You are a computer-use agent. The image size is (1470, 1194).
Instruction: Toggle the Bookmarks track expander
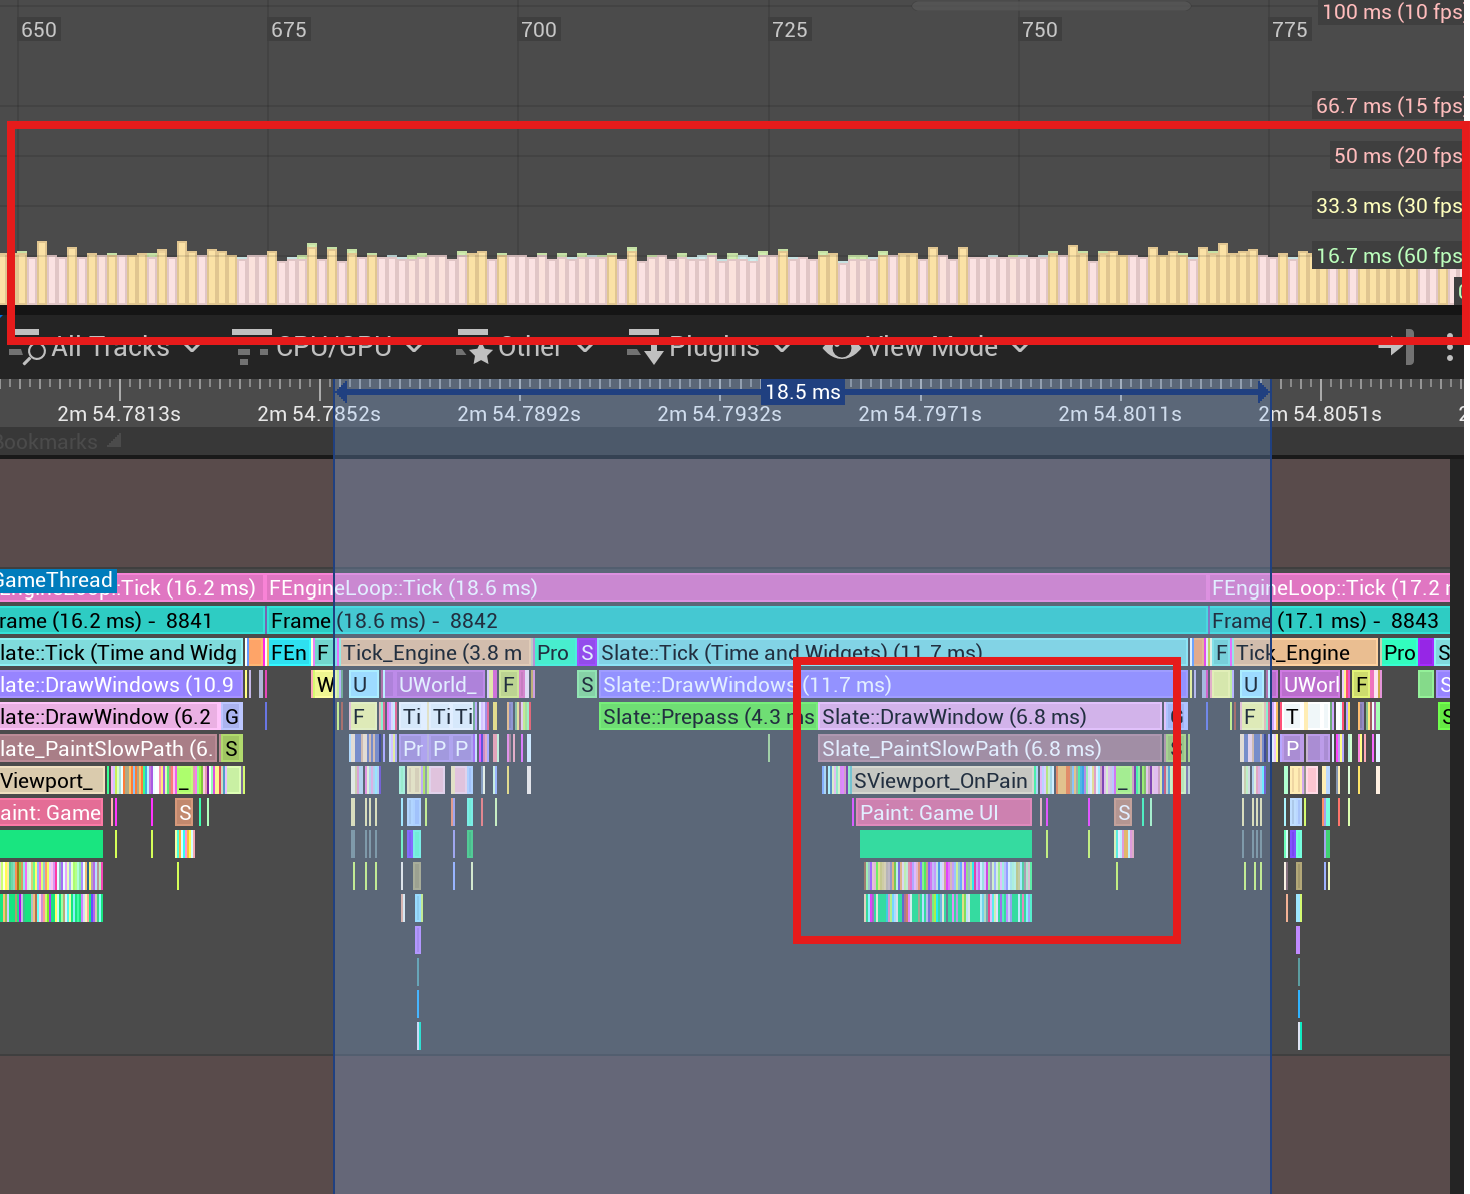114,440
